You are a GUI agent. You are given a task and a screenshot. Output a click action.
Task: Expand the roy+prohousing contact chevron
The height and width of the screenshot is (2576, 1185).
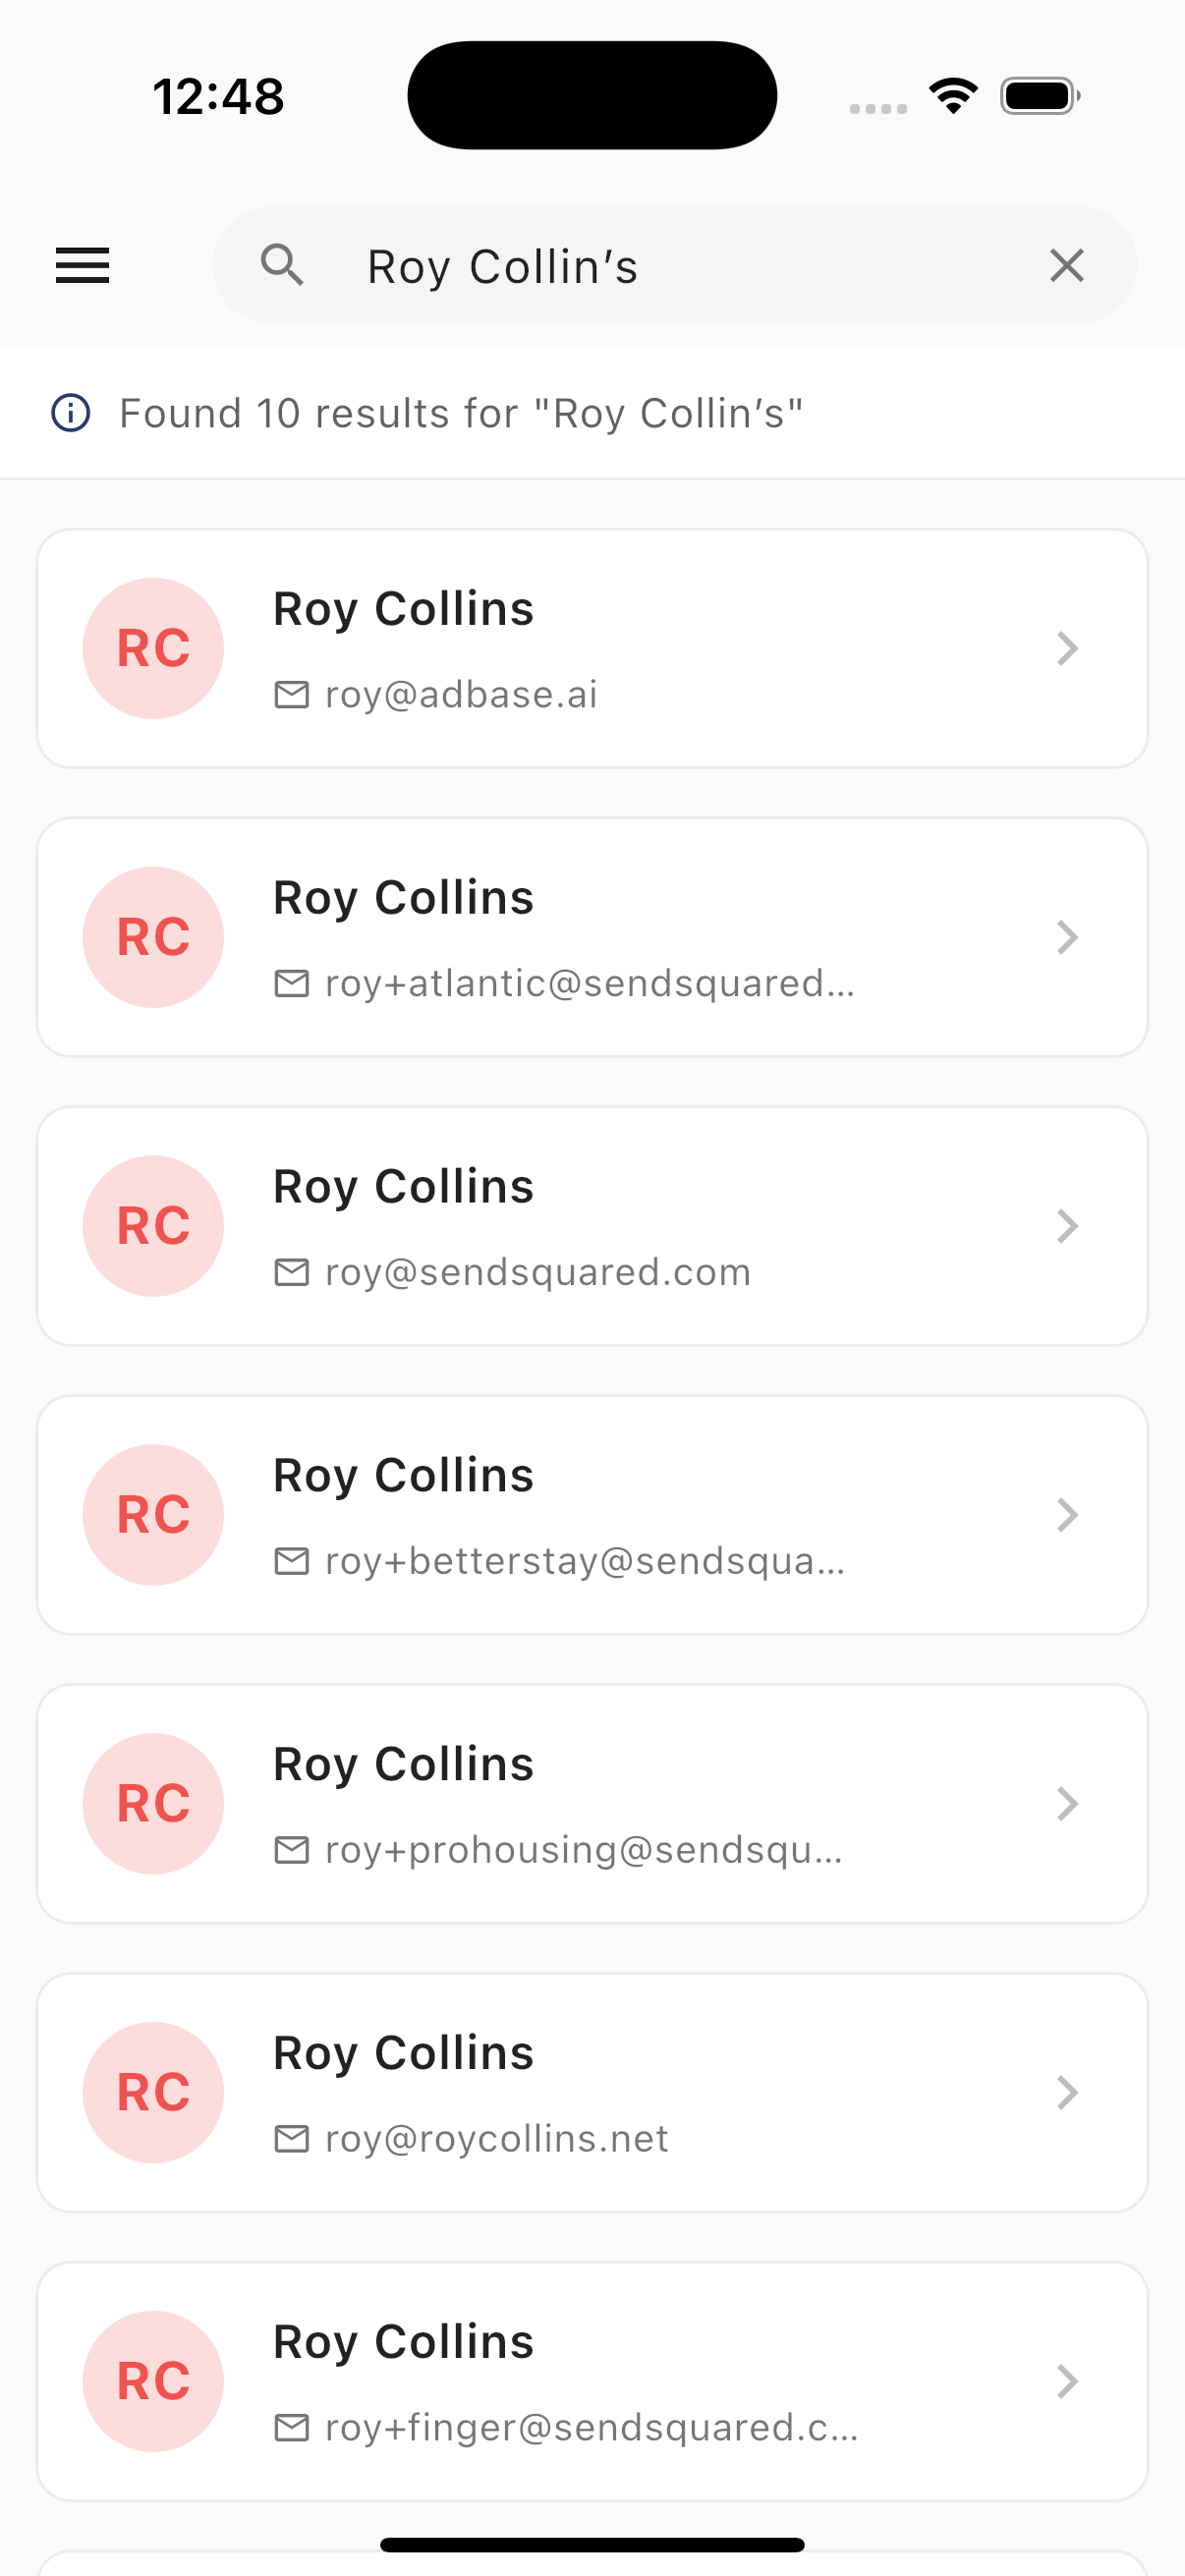(x=1067, y=1804)
